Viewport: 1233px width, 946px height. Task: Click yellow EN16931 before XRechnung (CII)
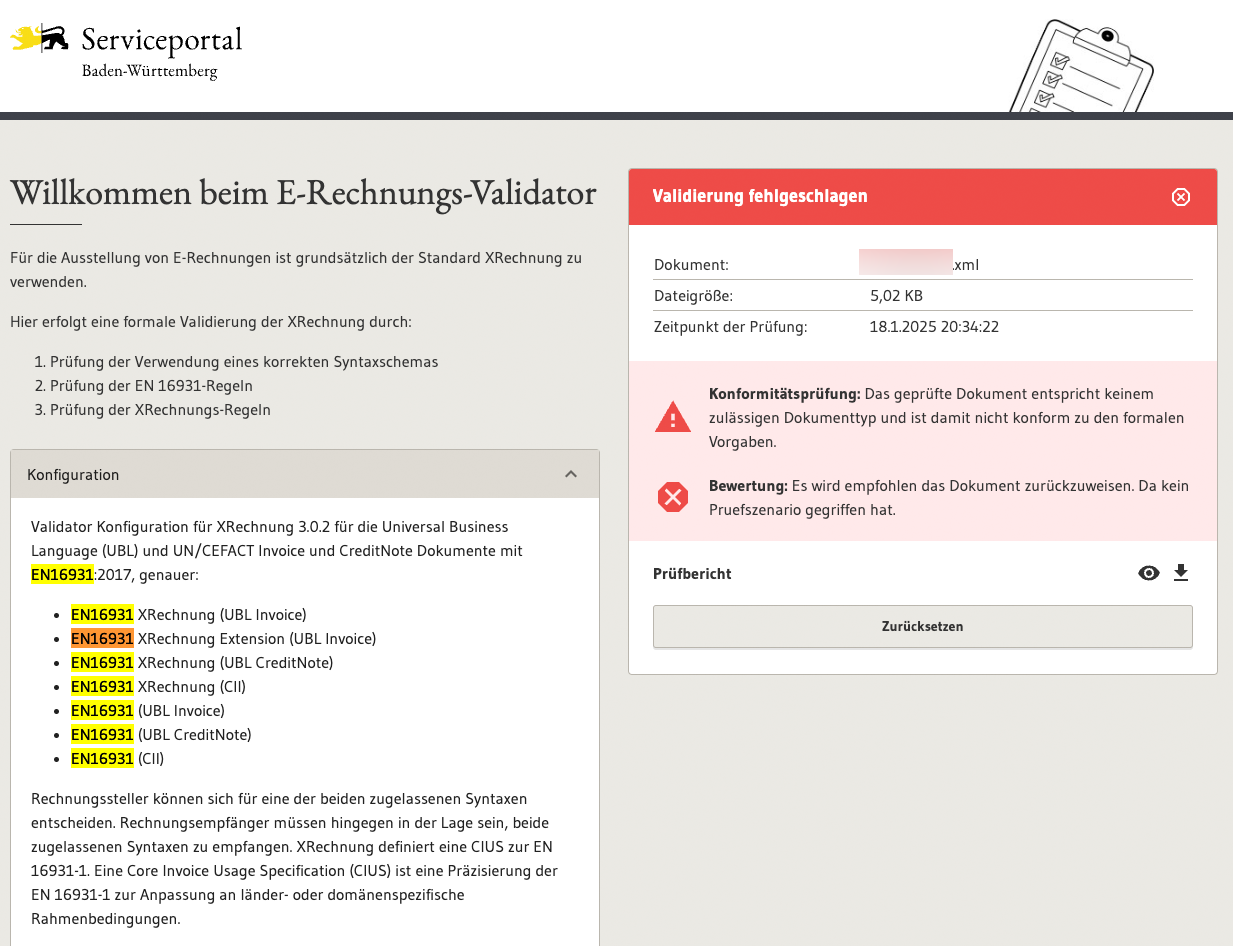pyautogui.click(x=102, y=686)
